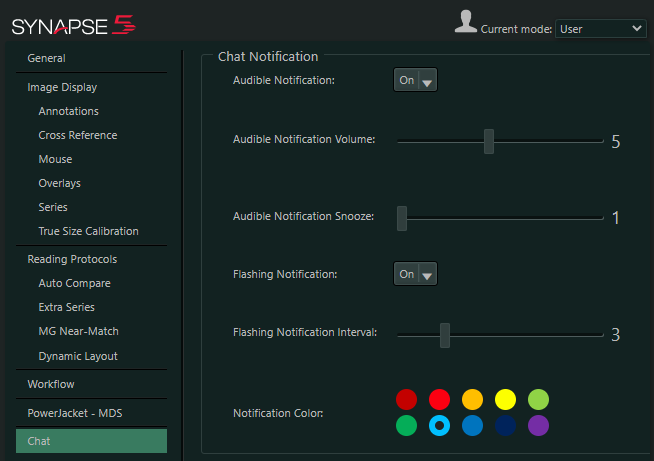Open the General settings section
The width and height of the screenshot is (654, 461).
(x=47, y=59)
